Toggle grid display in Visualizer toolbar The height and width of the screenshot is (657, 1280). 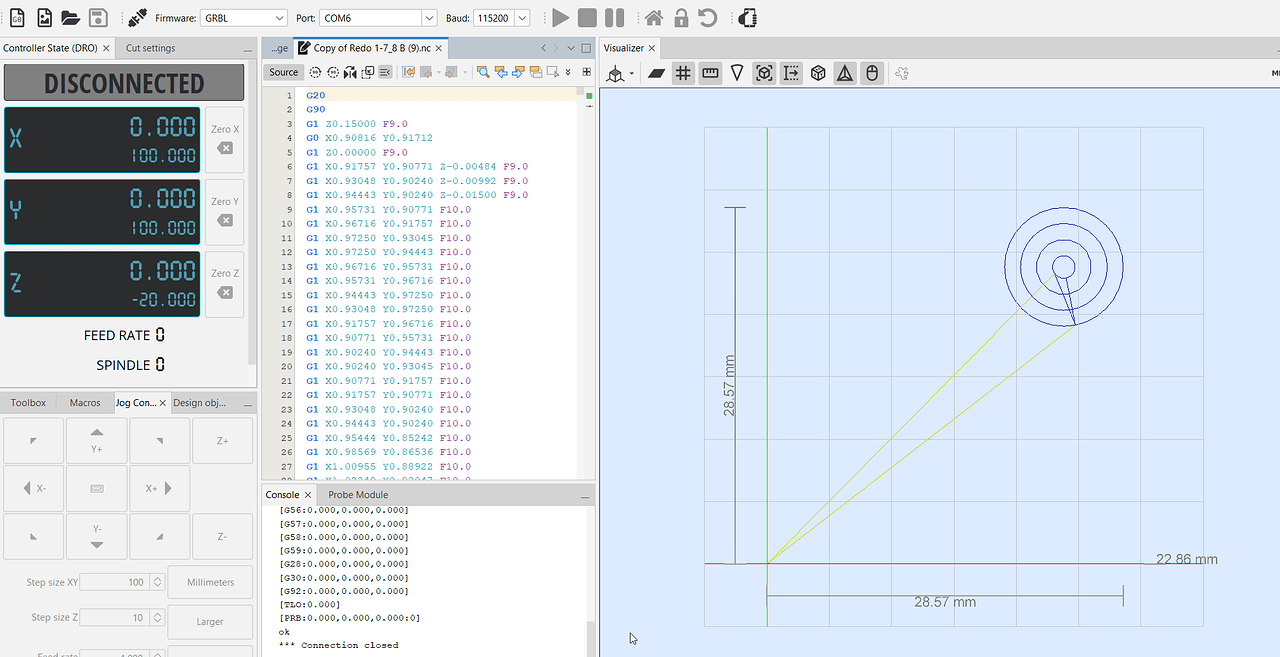coord(683,73)
